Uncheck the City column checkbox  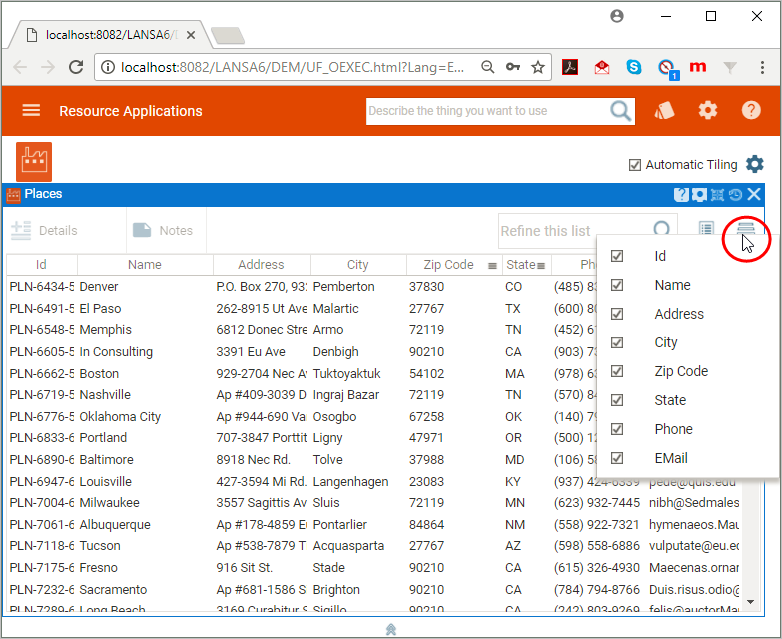(617, 342)
